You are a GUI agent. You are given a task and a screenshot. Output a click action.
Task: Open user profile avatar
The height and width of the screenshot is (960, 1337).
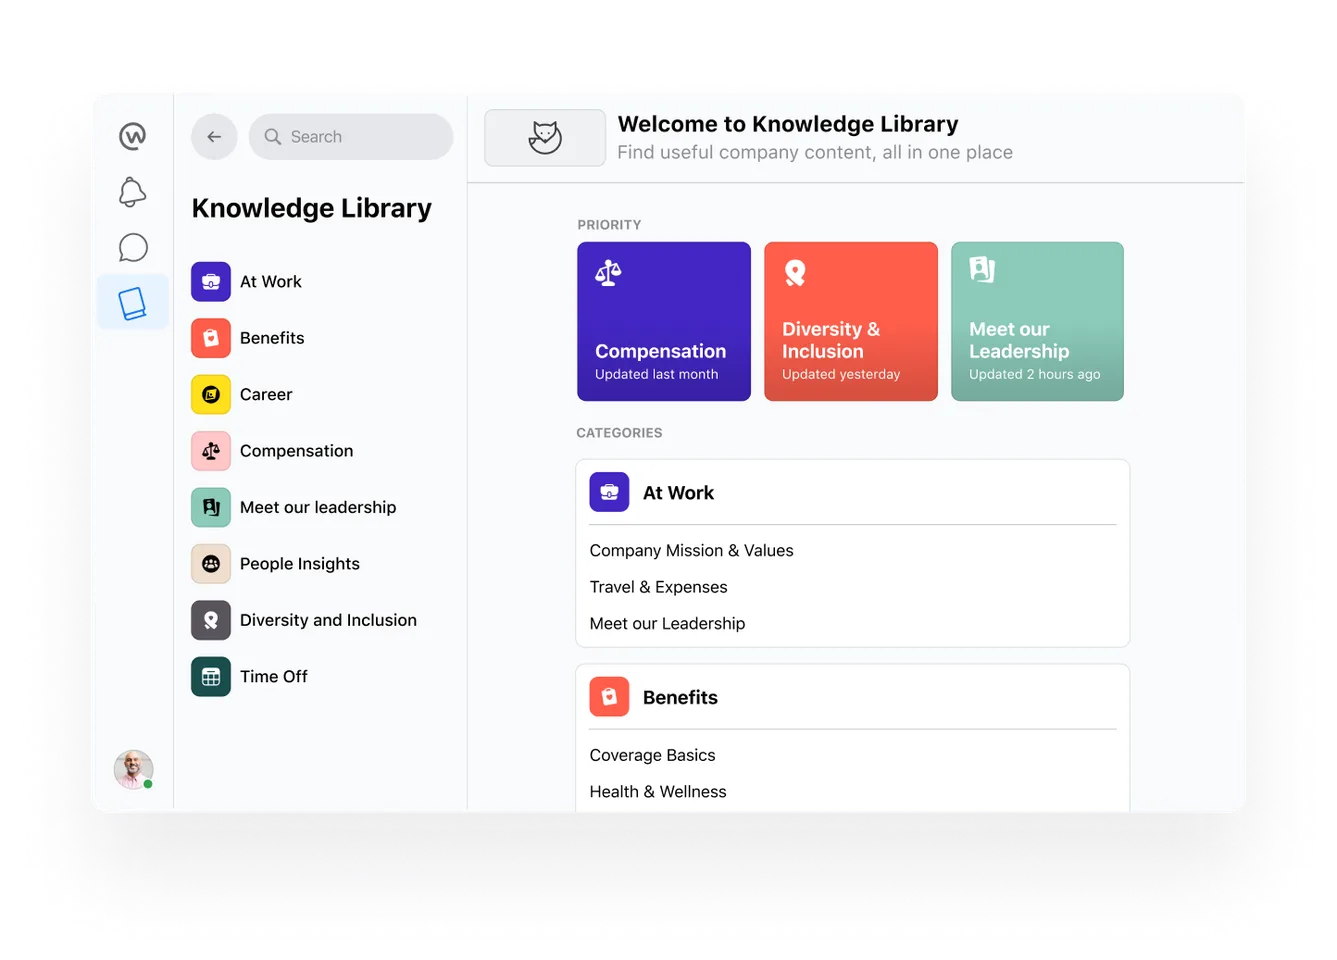[133, 769]
